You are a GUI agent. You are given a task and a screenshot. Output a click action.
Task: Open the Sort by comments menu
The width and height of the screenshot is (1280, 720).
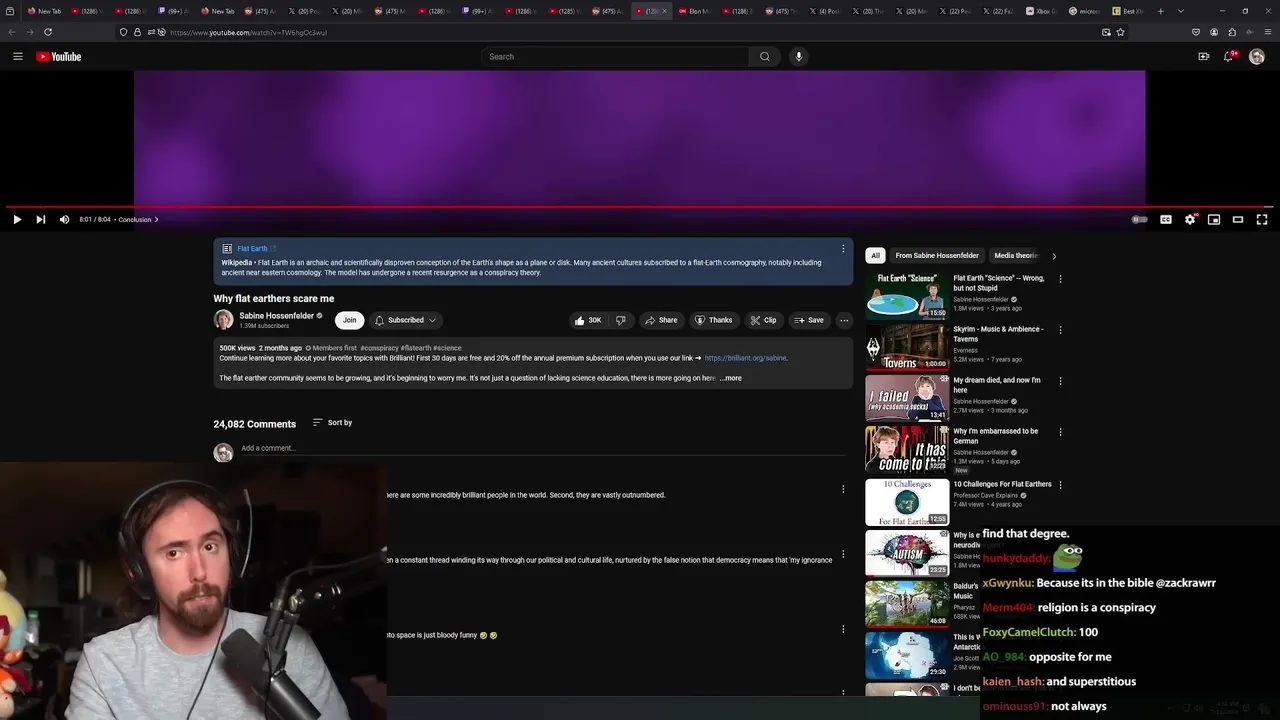(x=332, y=423)
